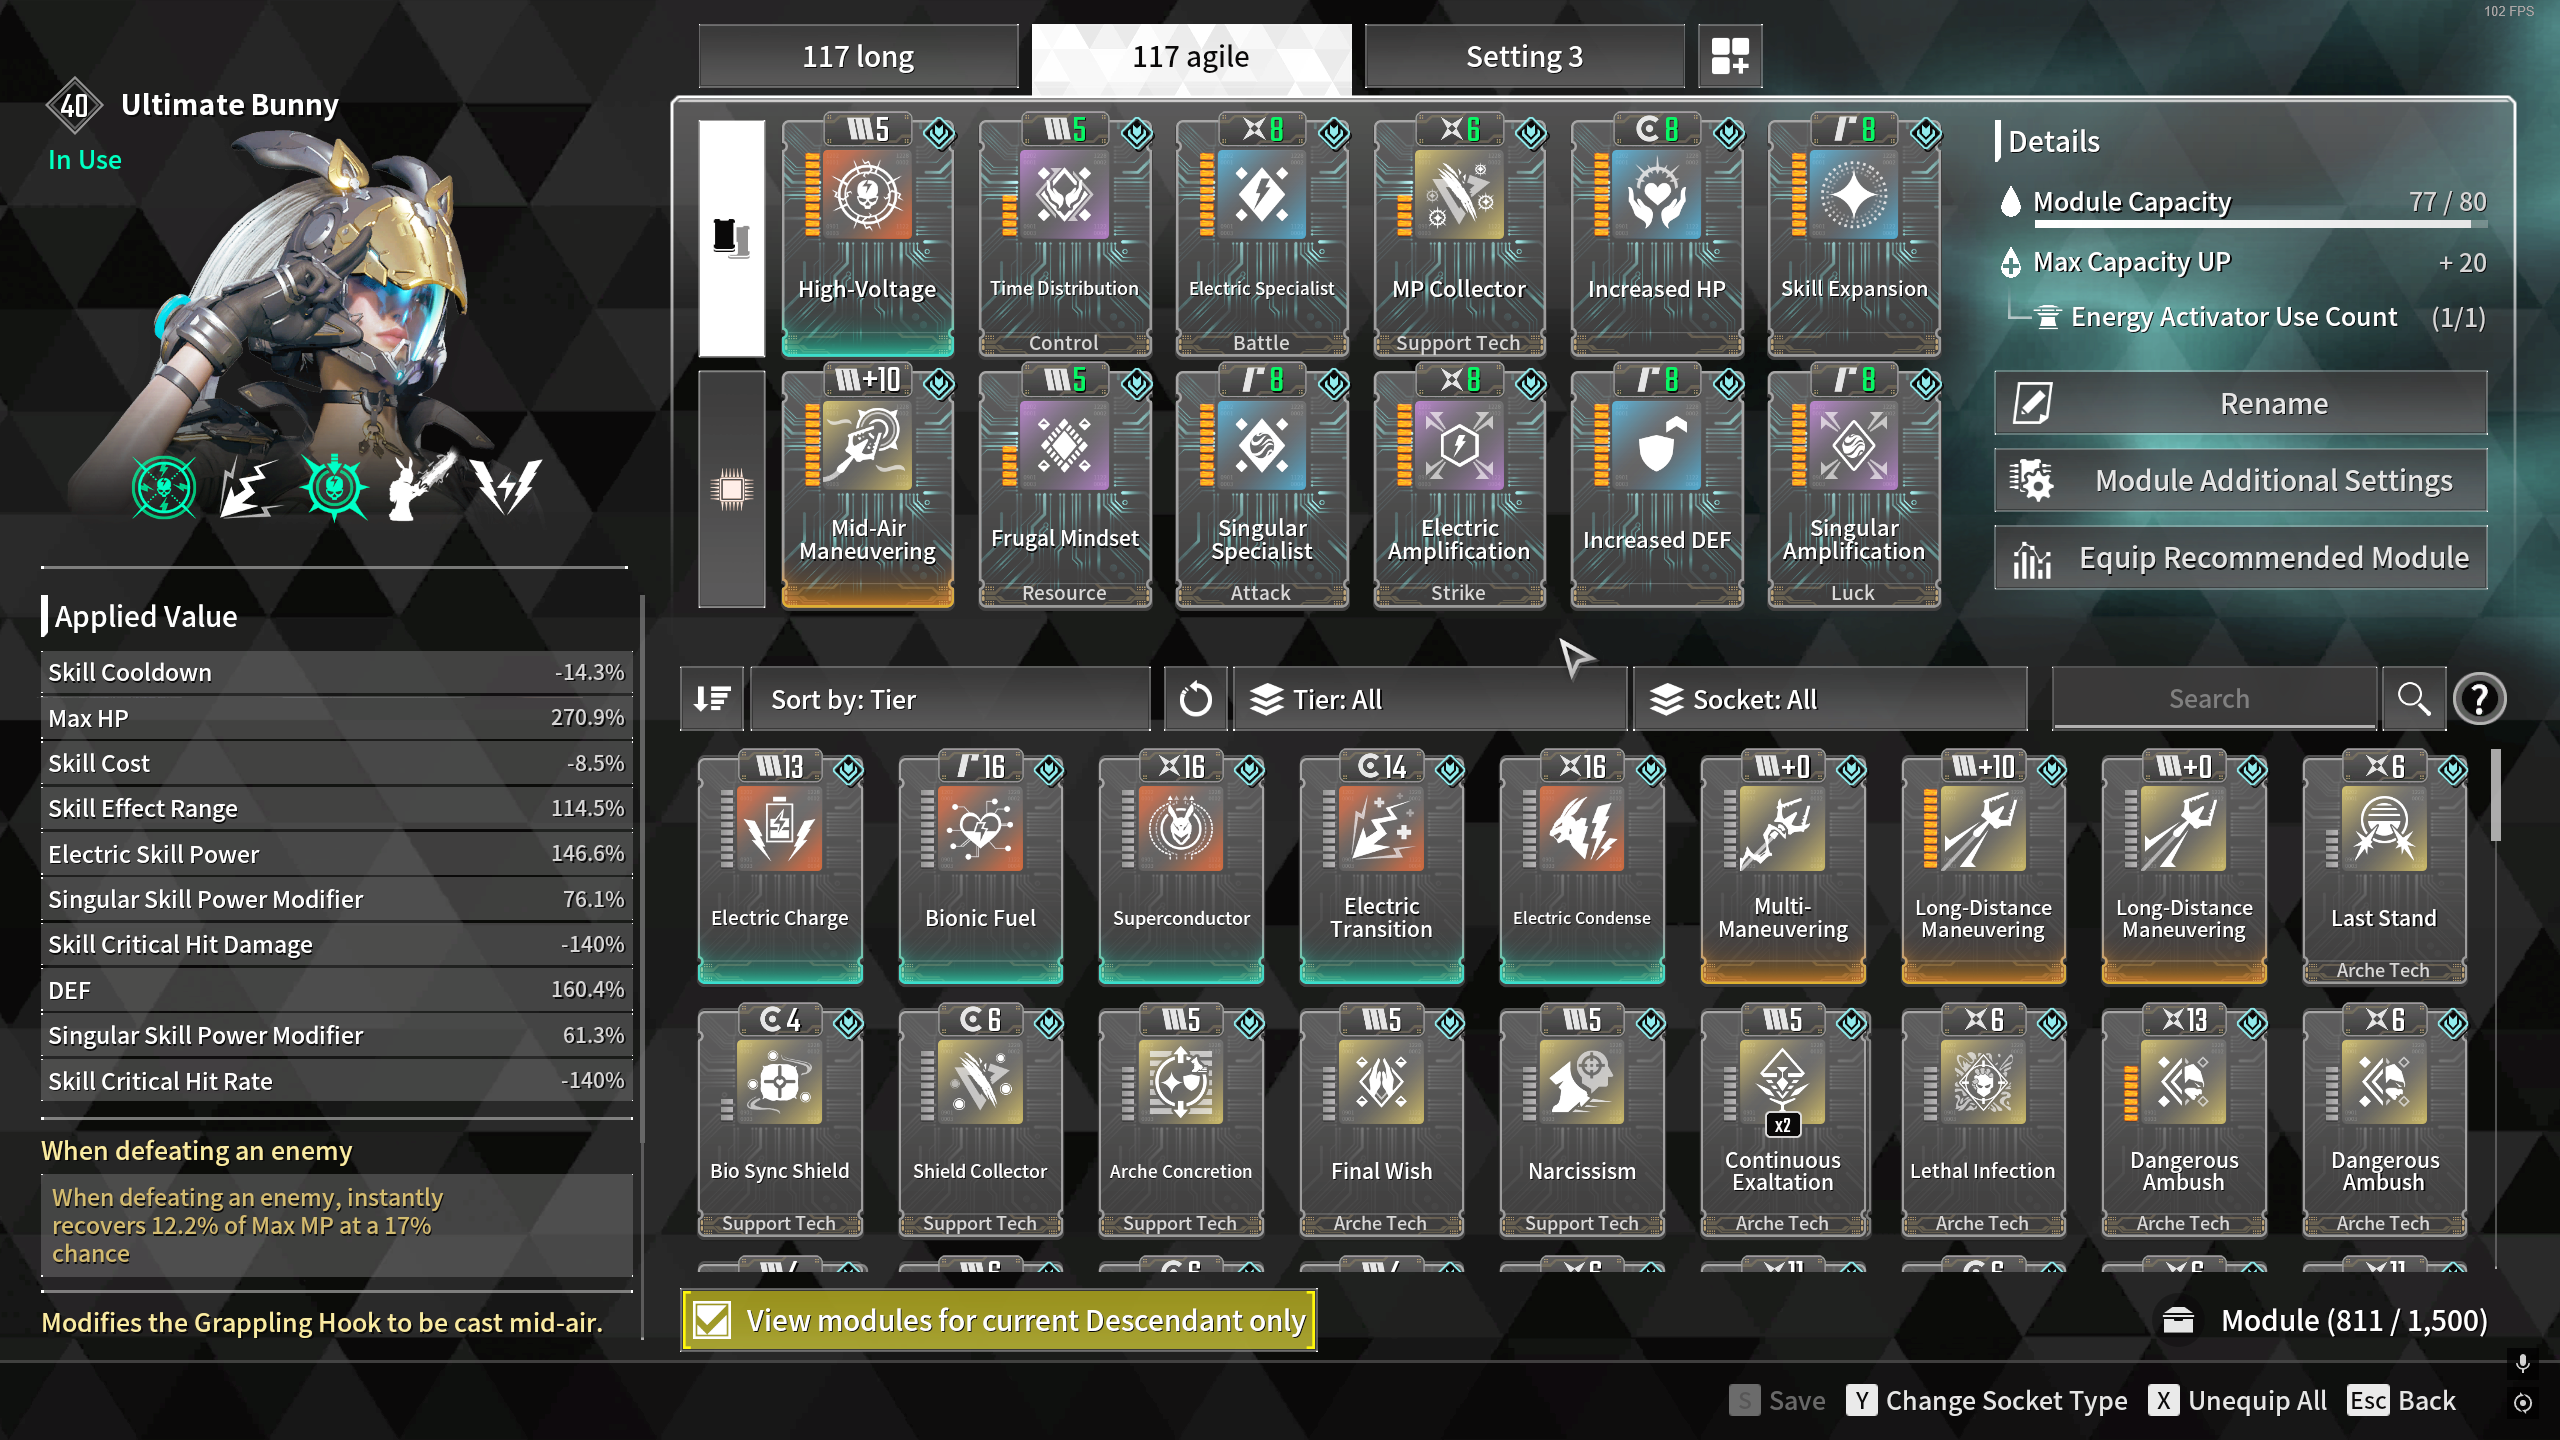Click the reset filters refresh icon
The image size is (2560, 1440).
(1195, 699)
